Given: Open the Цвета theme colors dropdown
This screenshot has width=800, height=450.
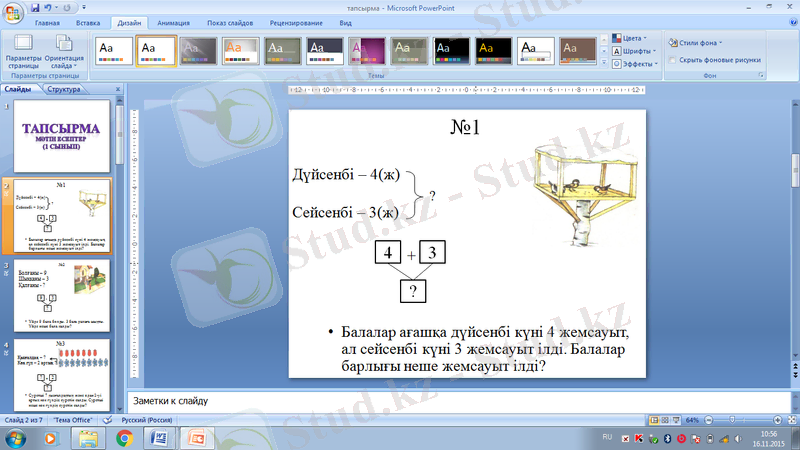Looking at the screenshot, I should (630, 38).
